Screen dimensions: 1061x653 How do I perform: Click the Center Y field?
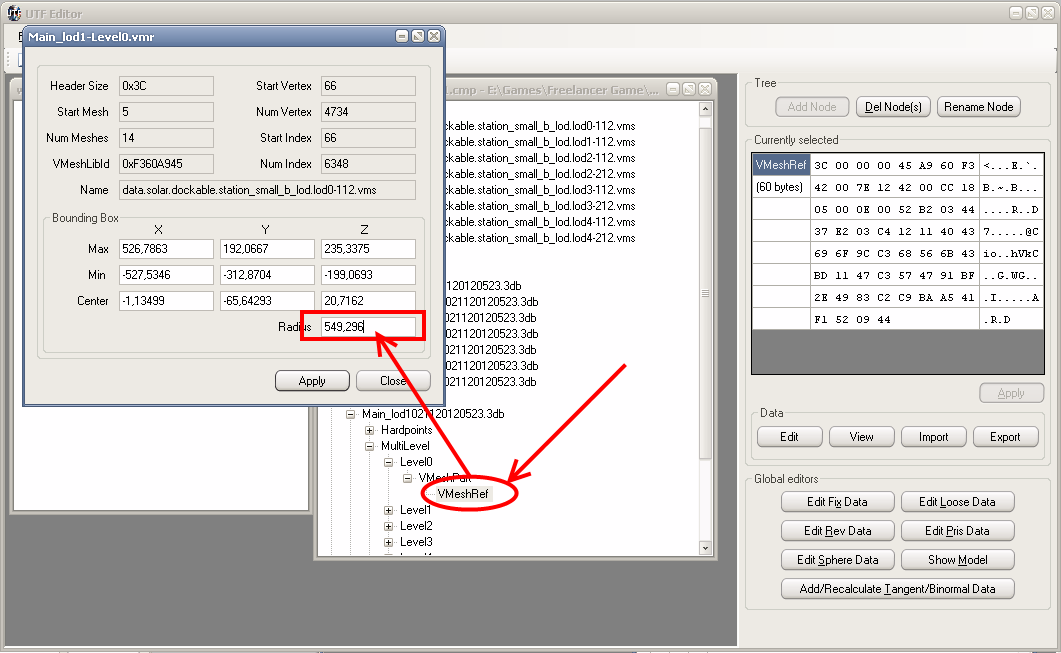[267, 300]
